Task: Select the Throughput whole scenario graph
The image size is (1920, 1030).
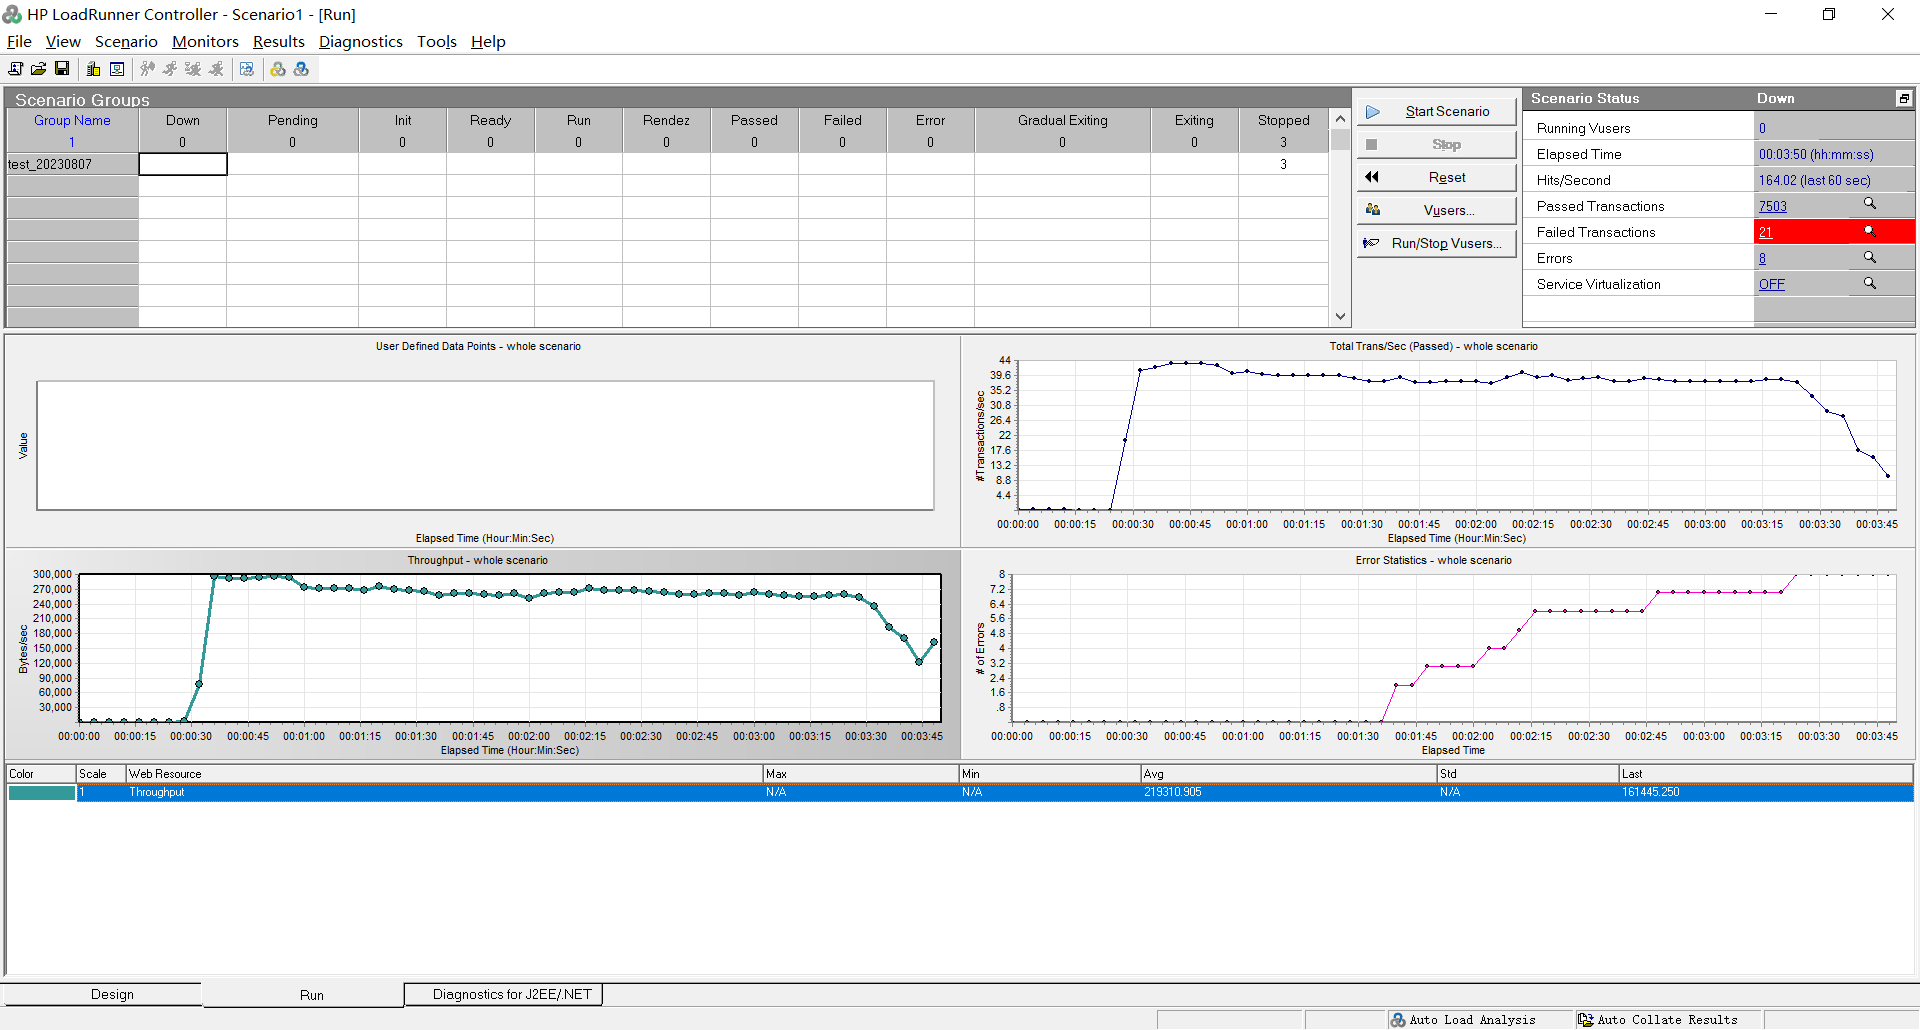Action: point(481,654)
